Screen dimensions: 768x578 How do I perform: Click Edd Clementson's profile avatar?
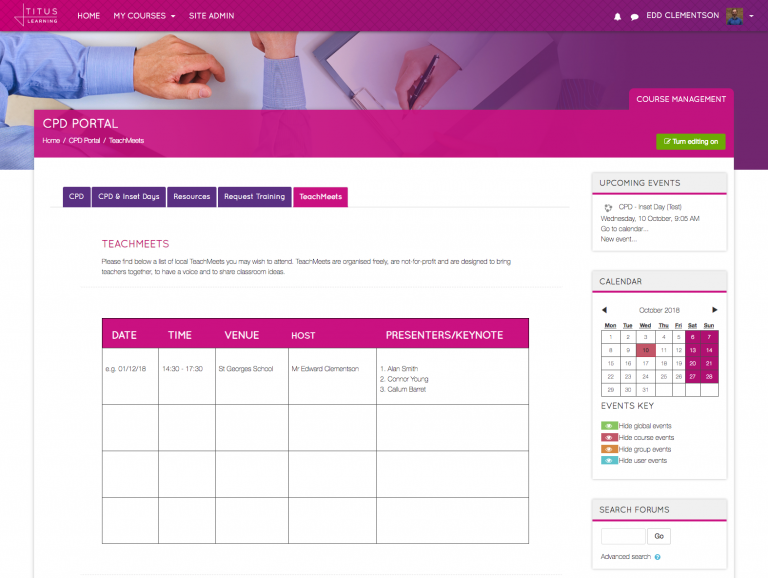pyautogui.click(x=734, y=16)
